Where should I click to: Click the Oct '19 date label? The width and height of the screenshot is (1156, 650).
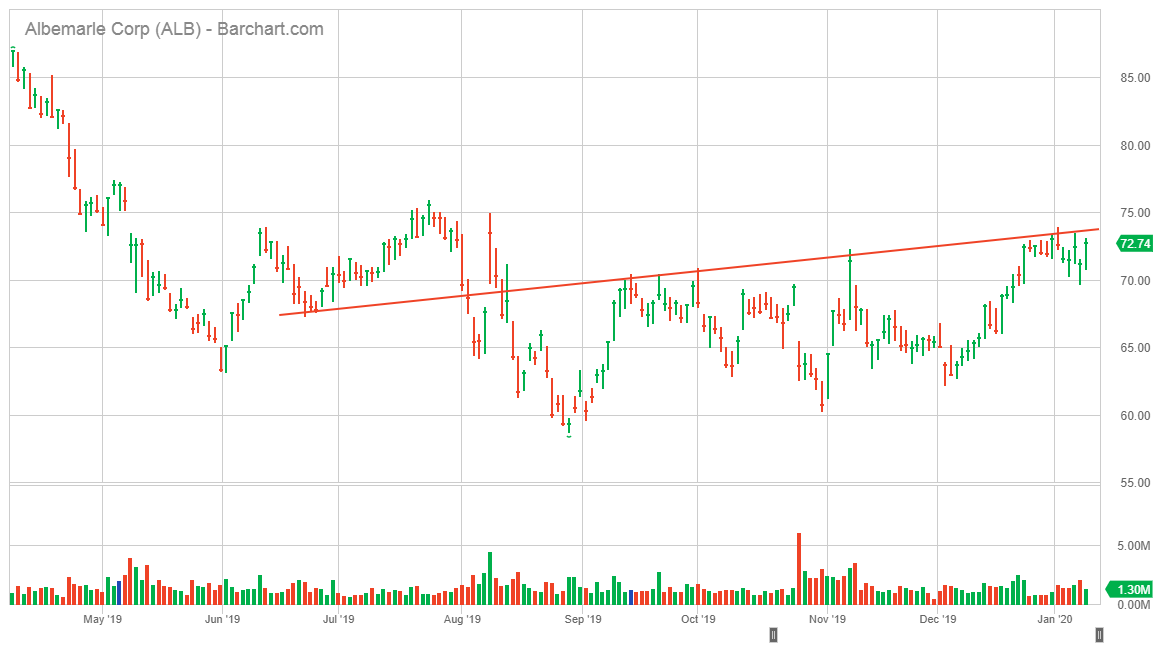(698, 619)
